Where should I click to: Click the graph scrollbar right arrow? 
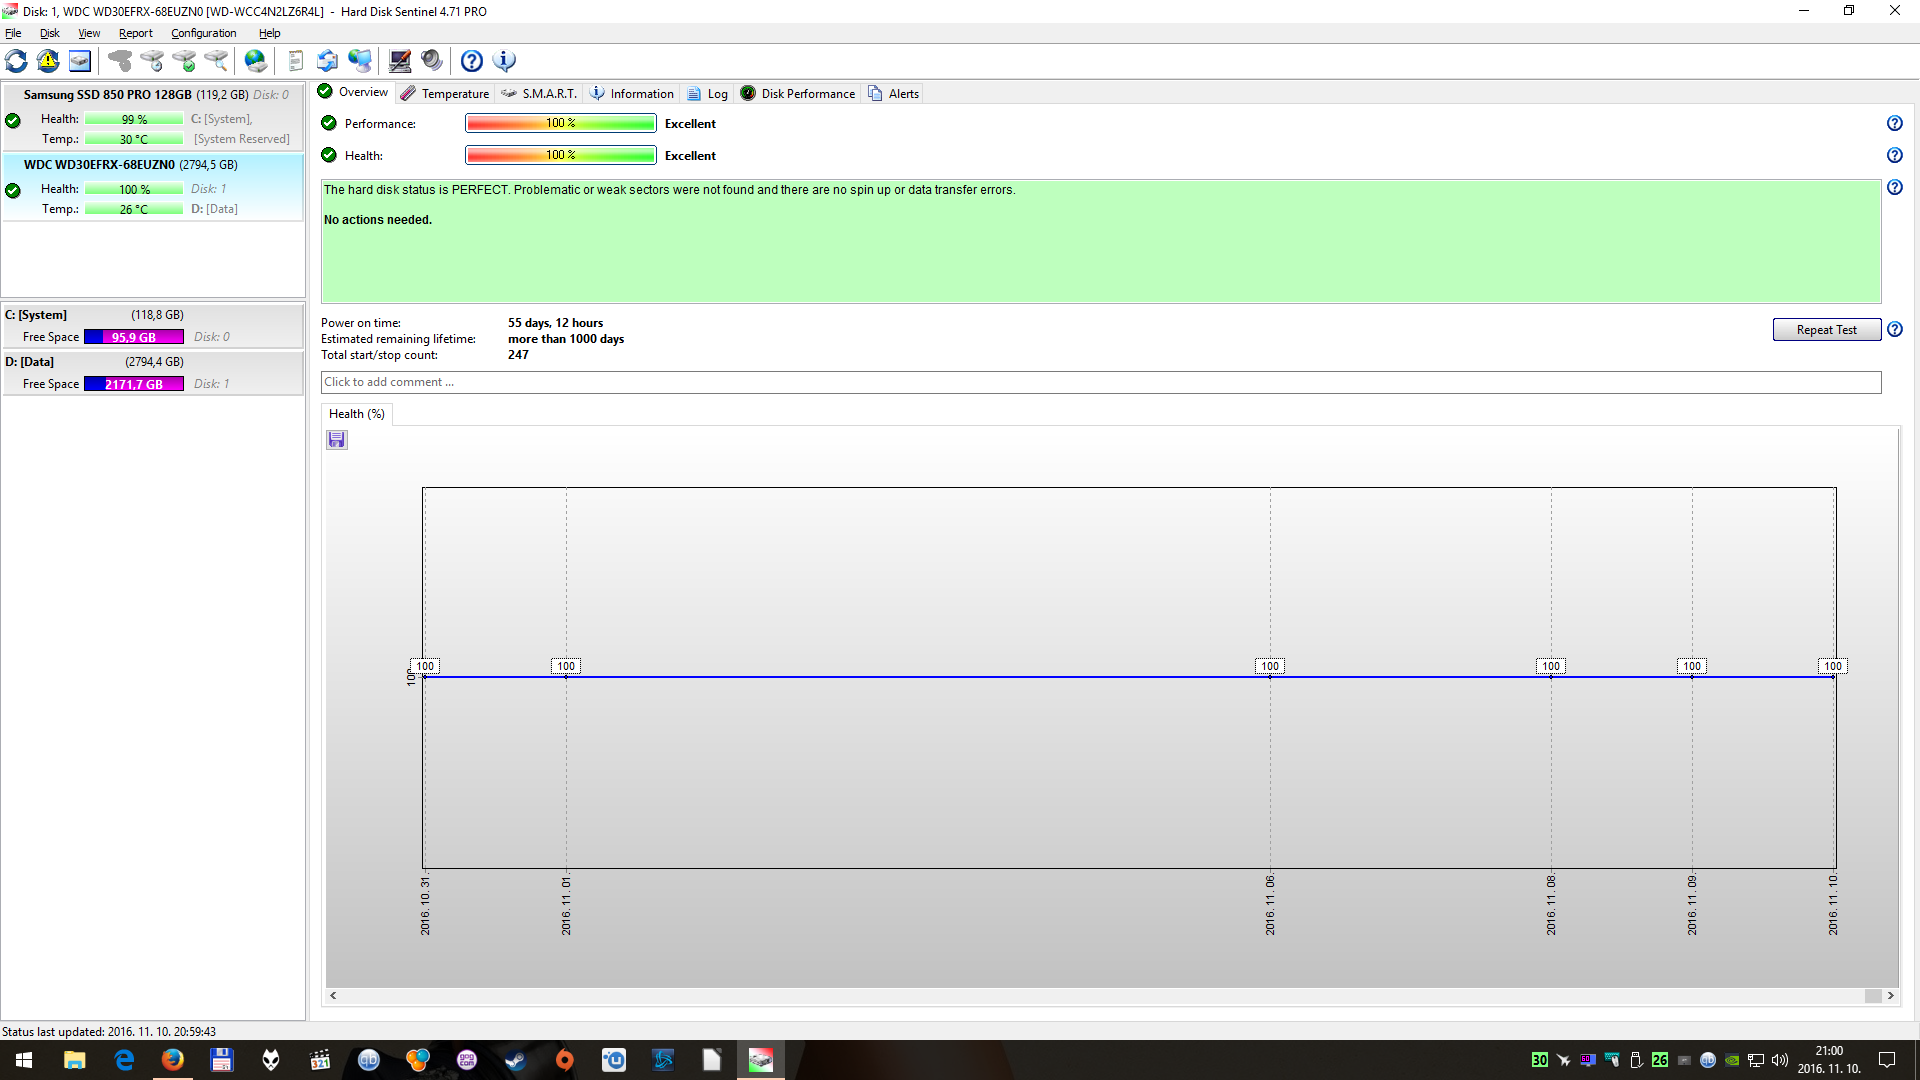[1890, 996]
